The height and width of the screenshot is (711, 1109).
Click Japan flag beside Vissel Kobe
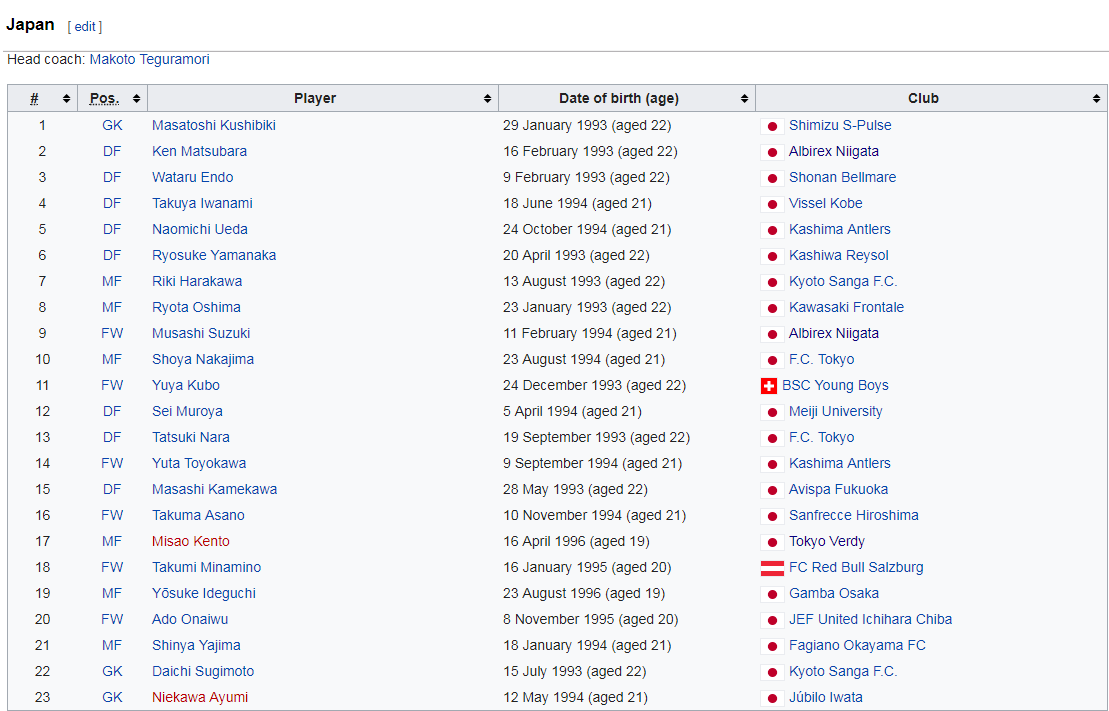pos(772,204)
